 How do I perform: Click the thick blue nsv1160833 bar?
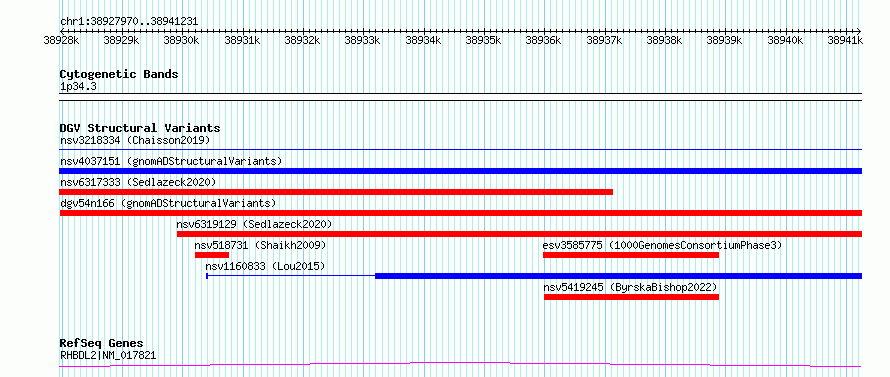tap(619, 276)
